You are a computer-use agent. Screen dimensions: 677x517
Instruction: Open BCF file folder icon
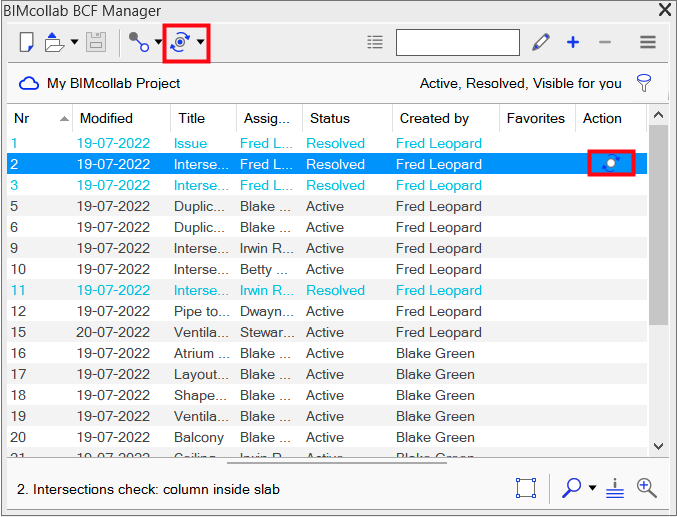pos(54,42)
